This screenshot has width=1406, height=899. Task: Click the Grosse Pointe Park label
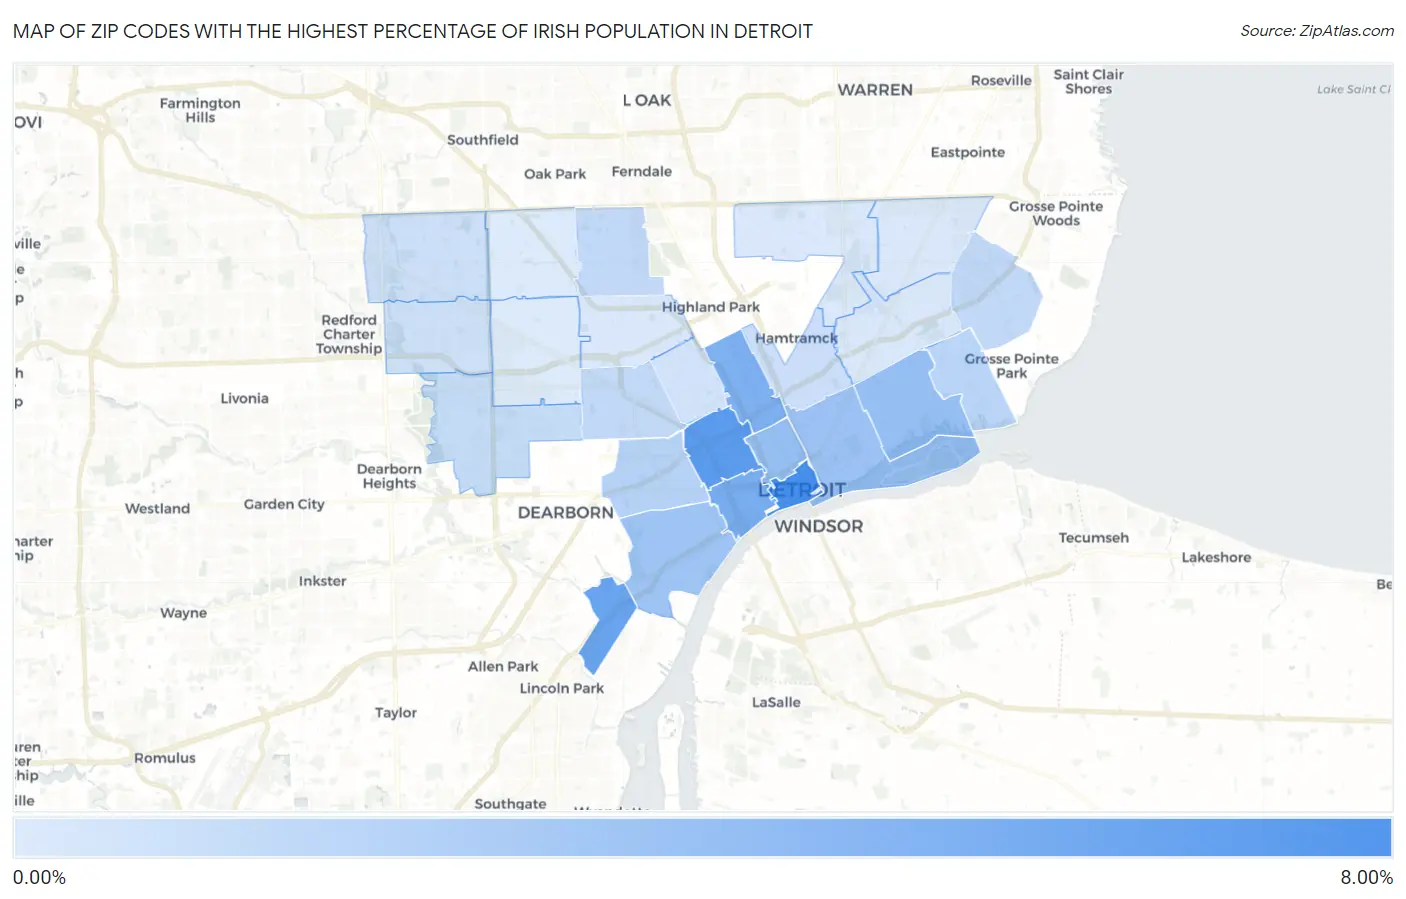[x=1011, y=366]
